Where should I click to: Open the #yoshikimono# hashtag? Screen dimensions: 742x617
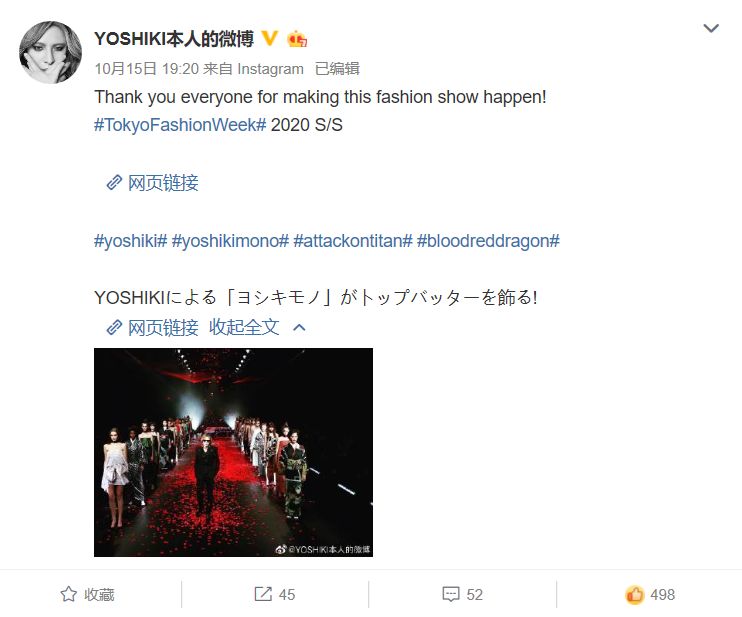[230, 241]
